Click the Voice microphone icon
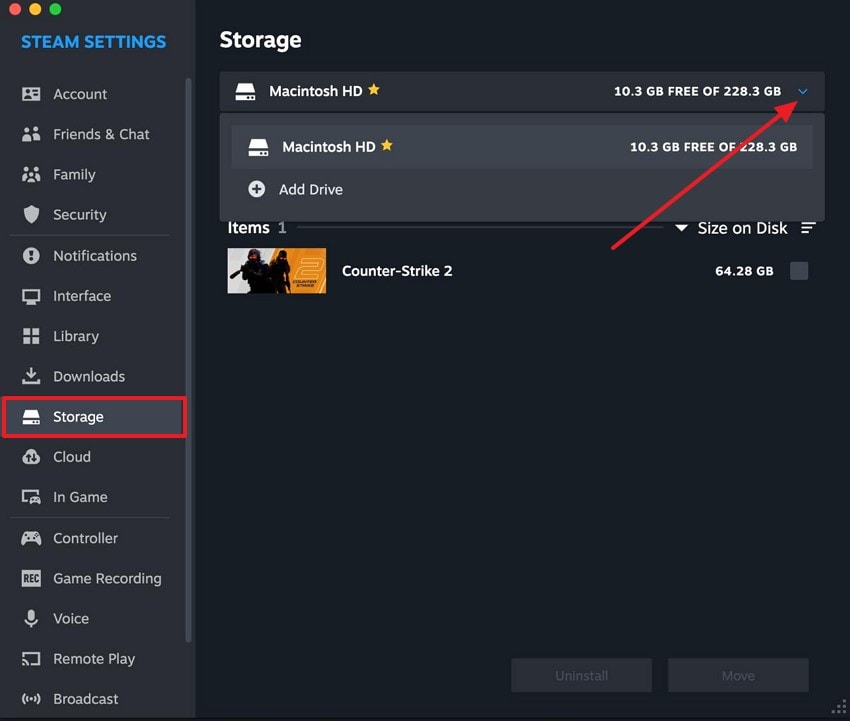Screen dimensions: 850x721 31,619
